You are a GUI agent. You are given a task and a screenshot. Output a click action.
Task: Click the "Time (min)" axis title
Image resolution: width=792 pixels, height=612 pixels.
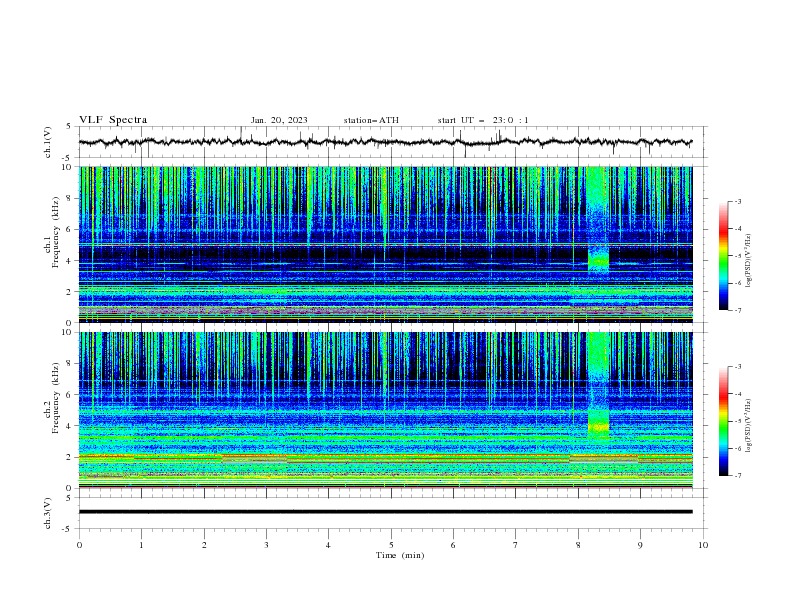click(x=400, y=555)
